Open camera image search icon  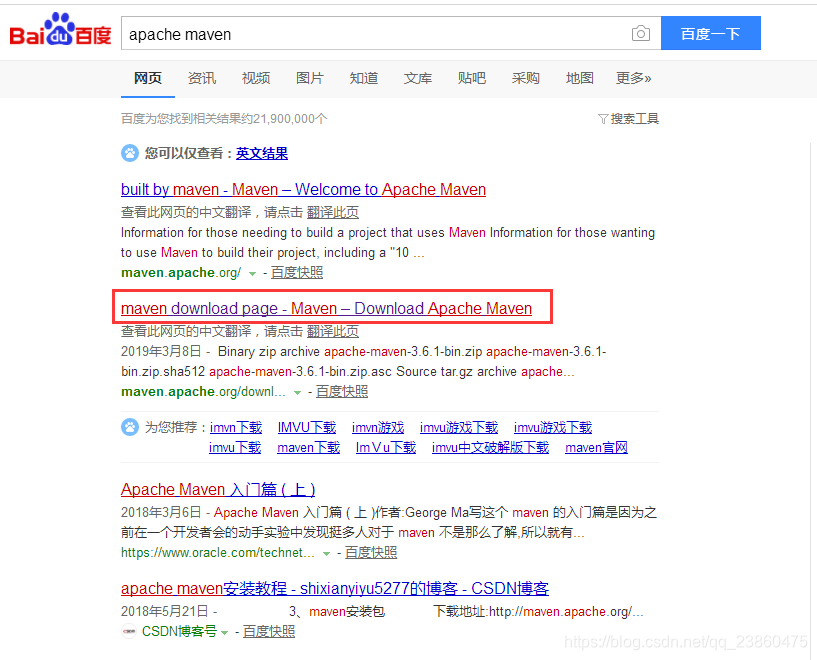point(640,34)
